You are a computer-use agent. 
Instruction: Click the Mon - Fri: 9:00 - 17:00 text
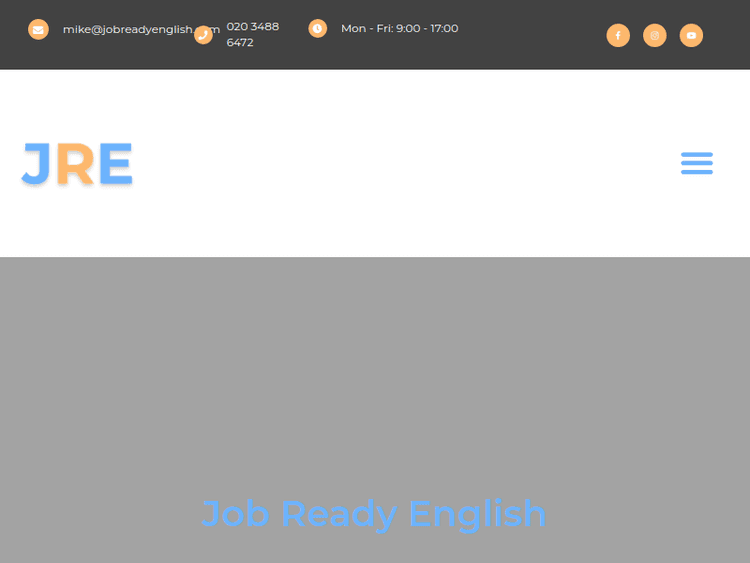click(399, 29)
